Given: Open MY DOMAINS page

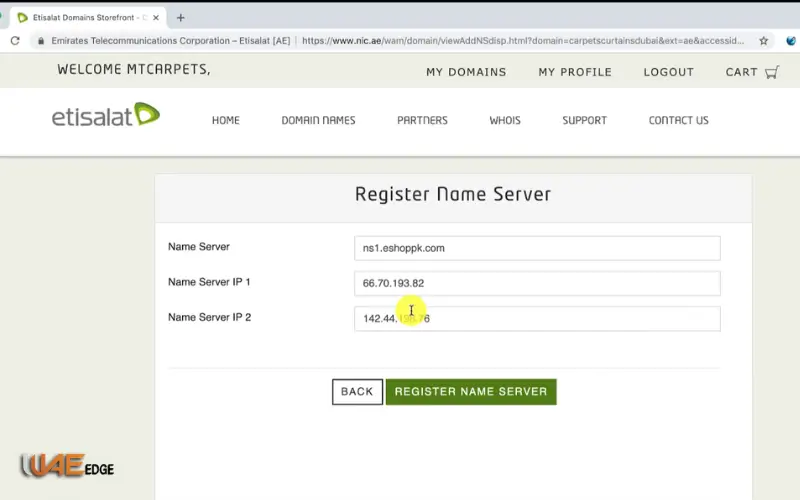Looking at the screenshot, I should tap(466, 72).
